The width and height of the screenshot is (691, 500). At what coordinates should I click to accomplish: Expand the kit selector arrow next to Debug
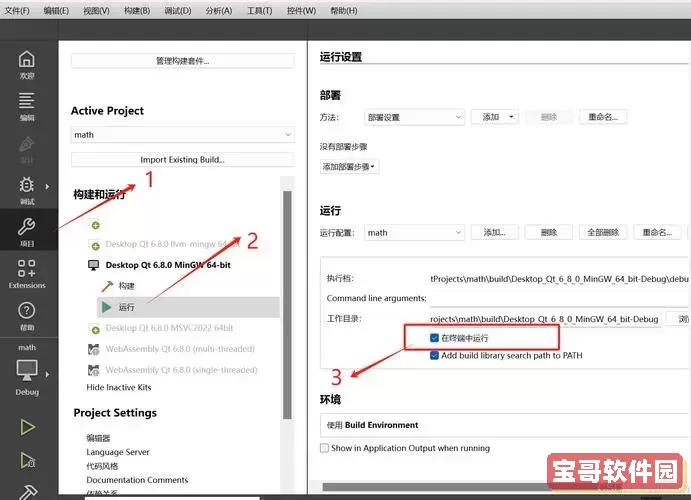coord(47,374)
